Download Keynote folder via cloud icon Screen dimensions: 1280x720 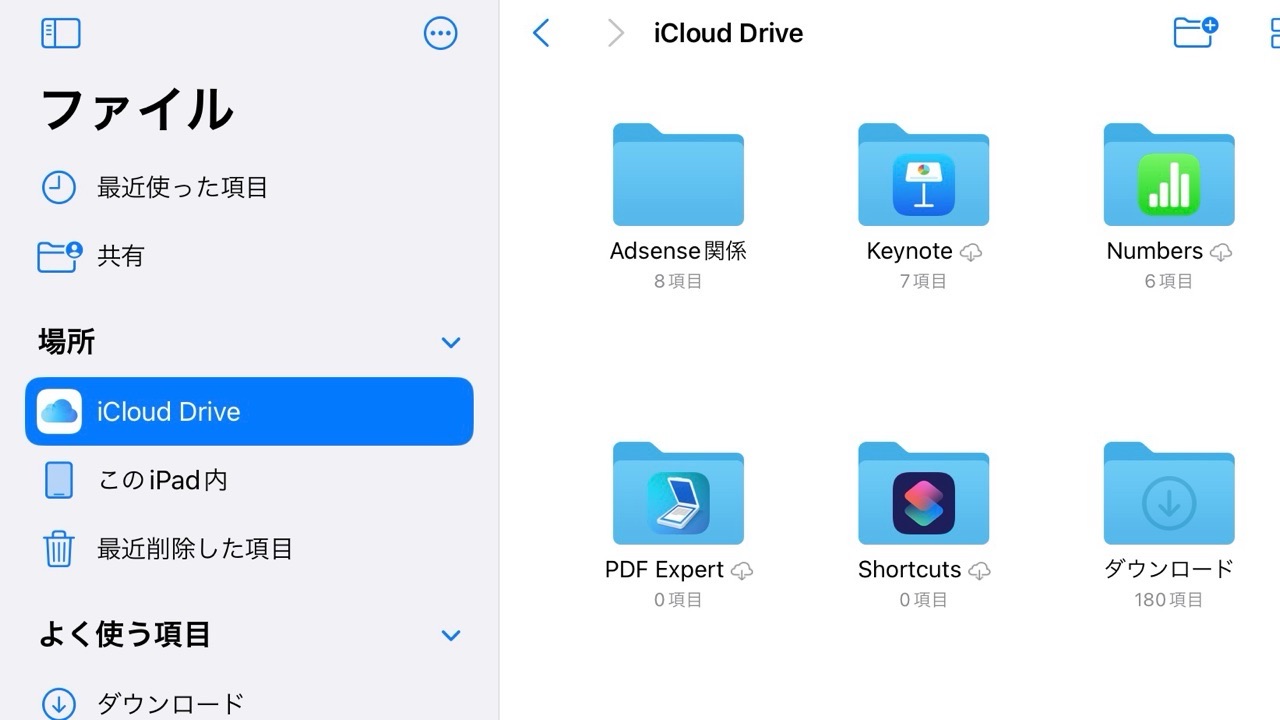[x=971, y=253]
